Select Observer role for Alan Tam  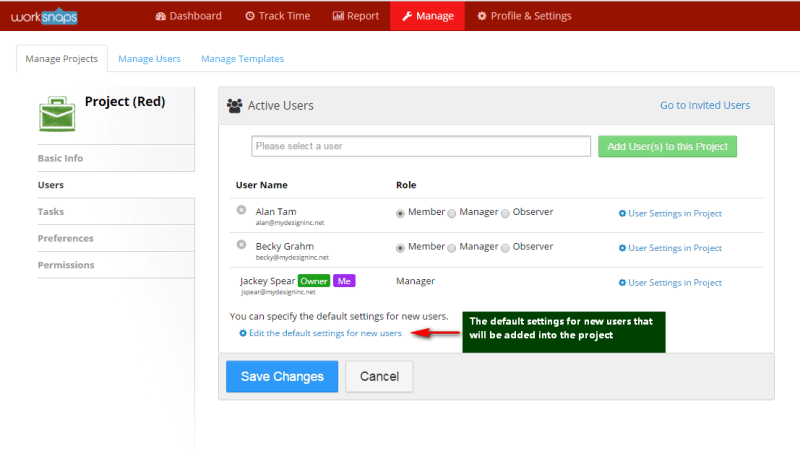505,214
